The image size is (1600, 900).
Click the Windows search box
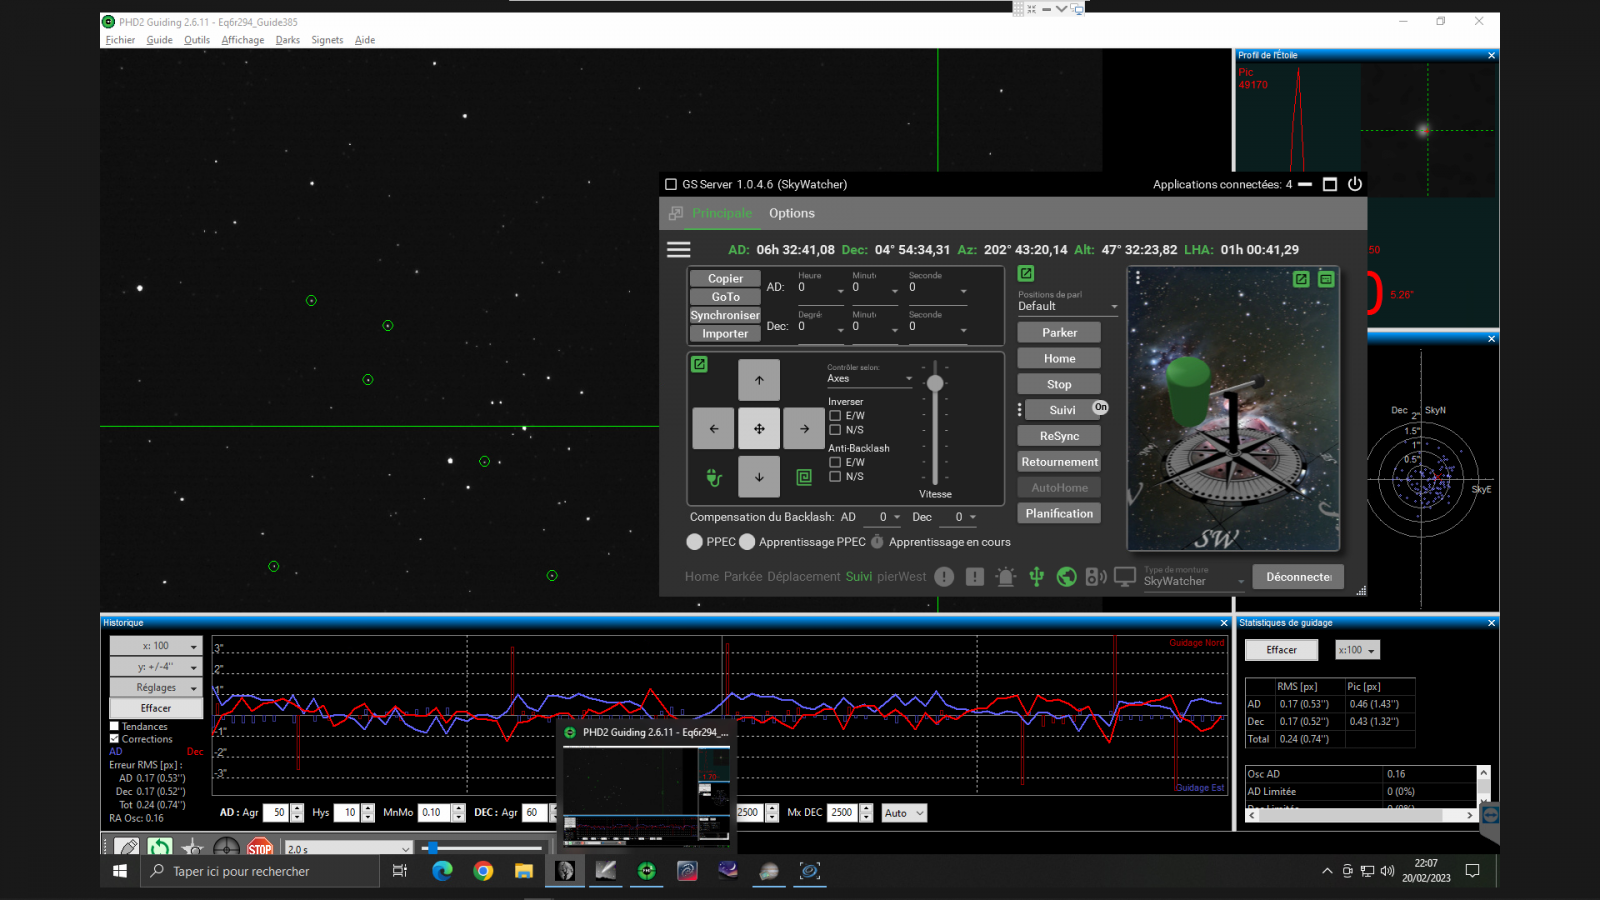tap(260, 871)
